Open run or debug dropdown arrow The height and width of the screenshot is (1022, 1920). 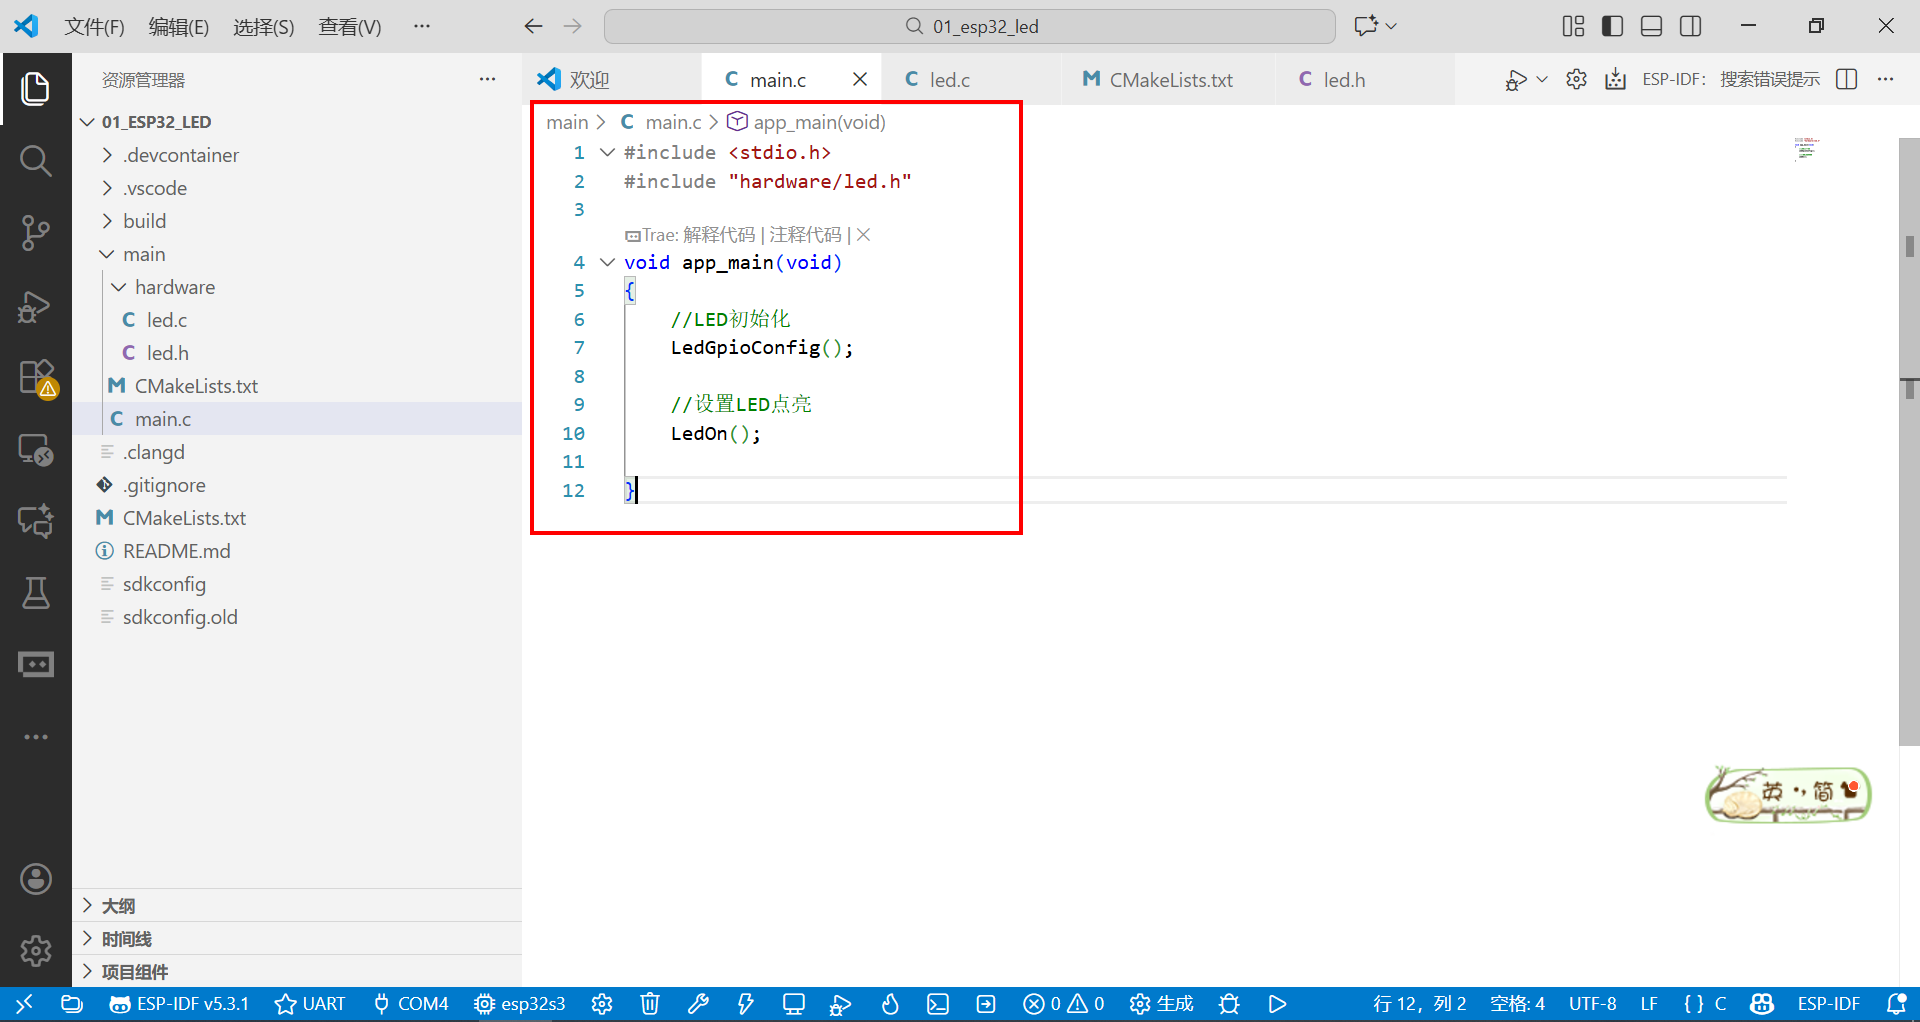pos(1542,79)
